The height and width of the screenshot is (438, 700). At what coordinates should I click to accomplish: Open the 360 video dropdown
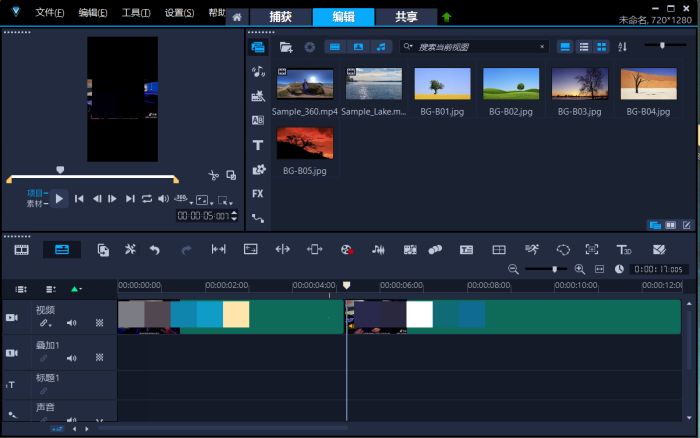pyautogui.click(x=183, y=199)
